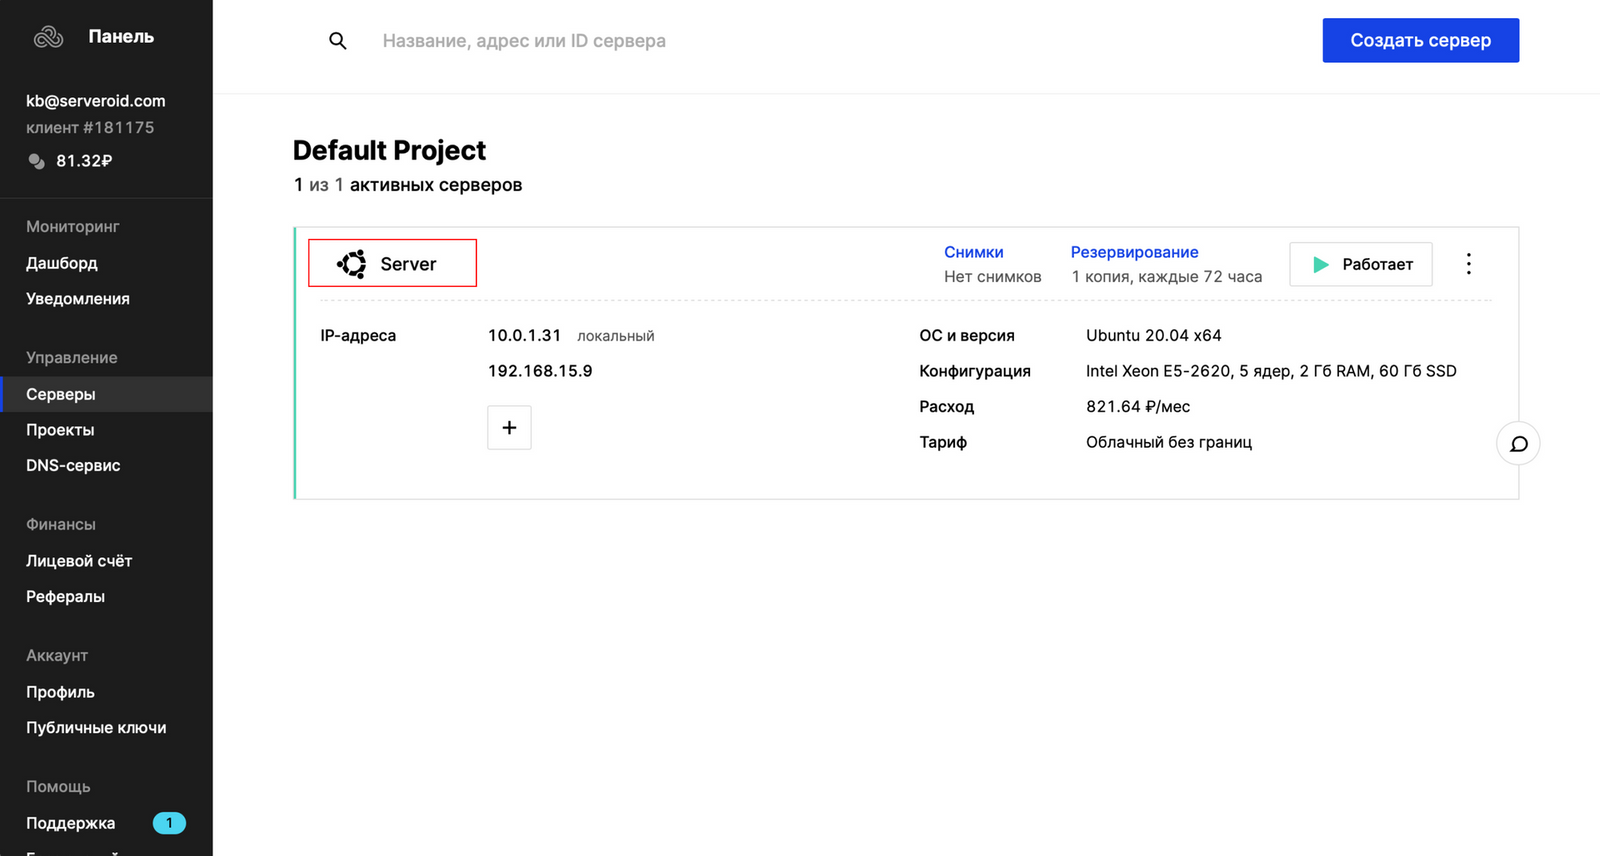Viewport: 1600px width, 856px height.
Task: Click the green play status icon
Action: [1321, 265]
